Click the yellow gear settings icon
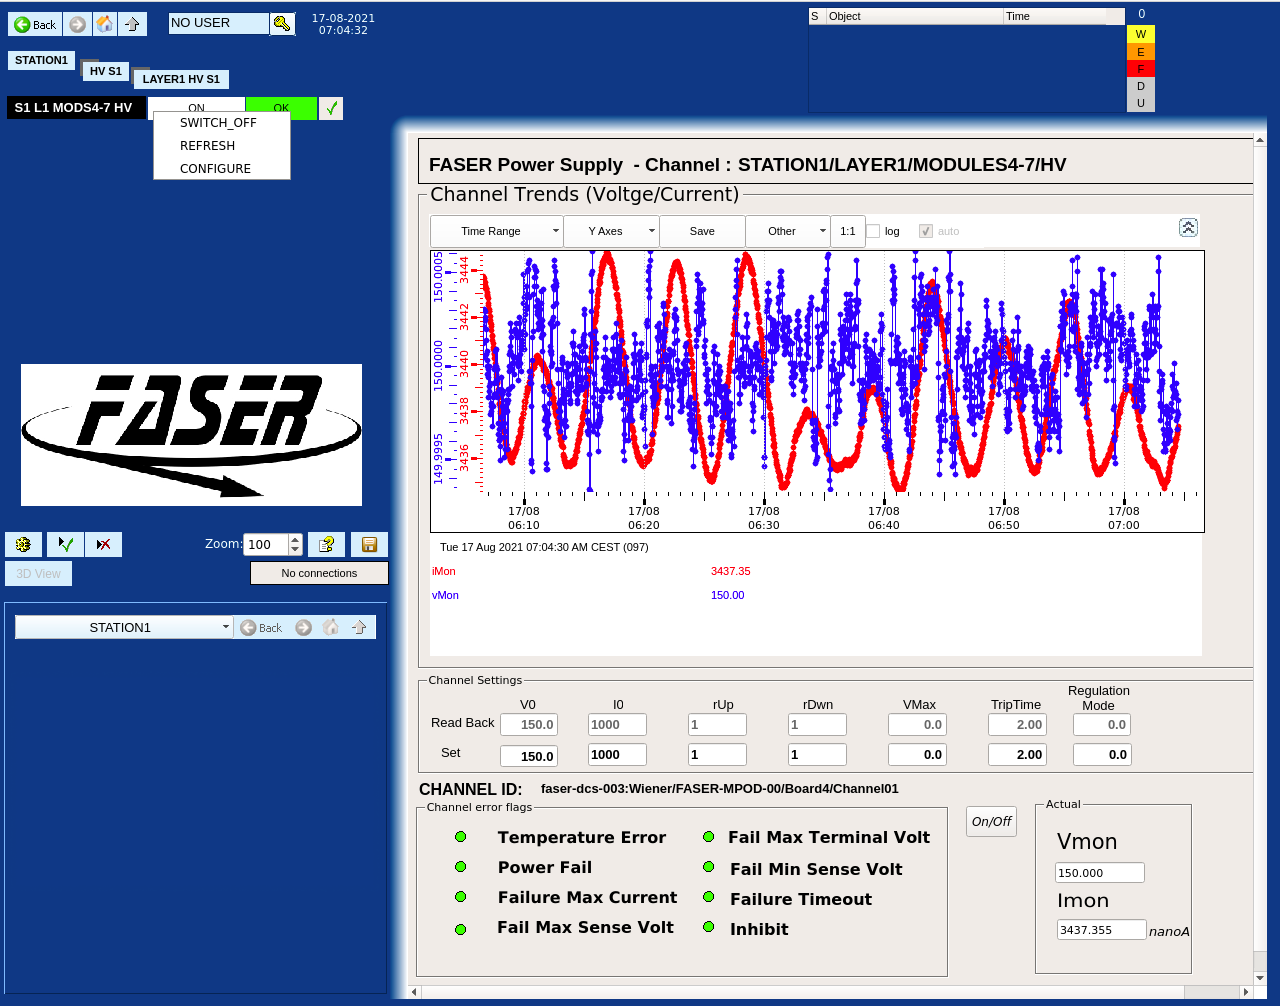This screenshot has width=1280, height=1006. pos(23,544)
